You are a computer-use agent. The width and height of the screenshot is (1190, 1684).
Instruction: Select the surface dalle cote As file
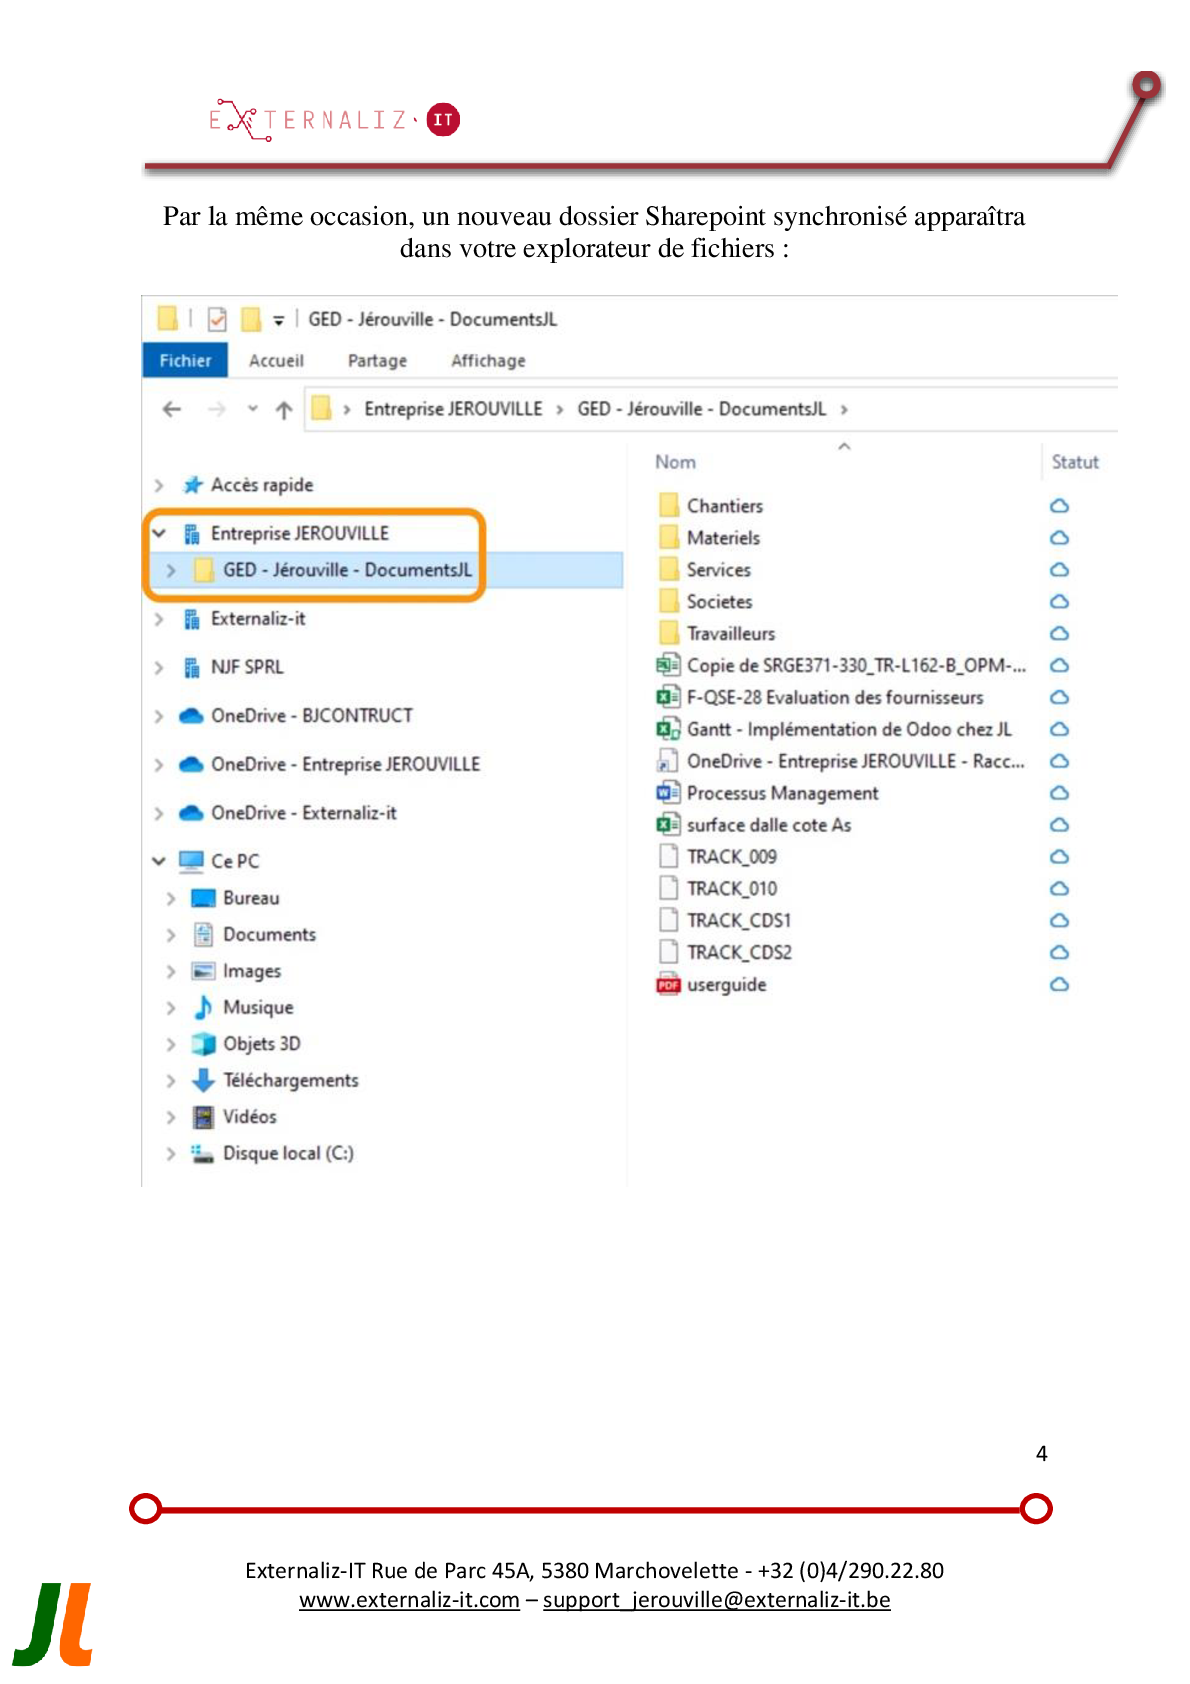(769, 825)
